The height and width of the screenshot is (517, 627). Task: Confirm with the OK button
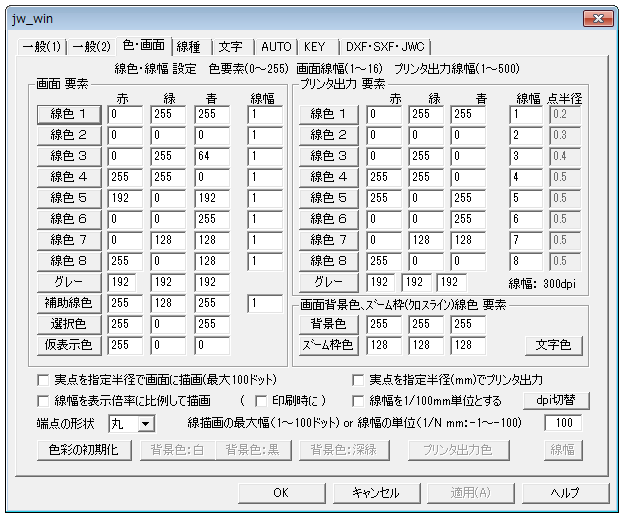282,493
